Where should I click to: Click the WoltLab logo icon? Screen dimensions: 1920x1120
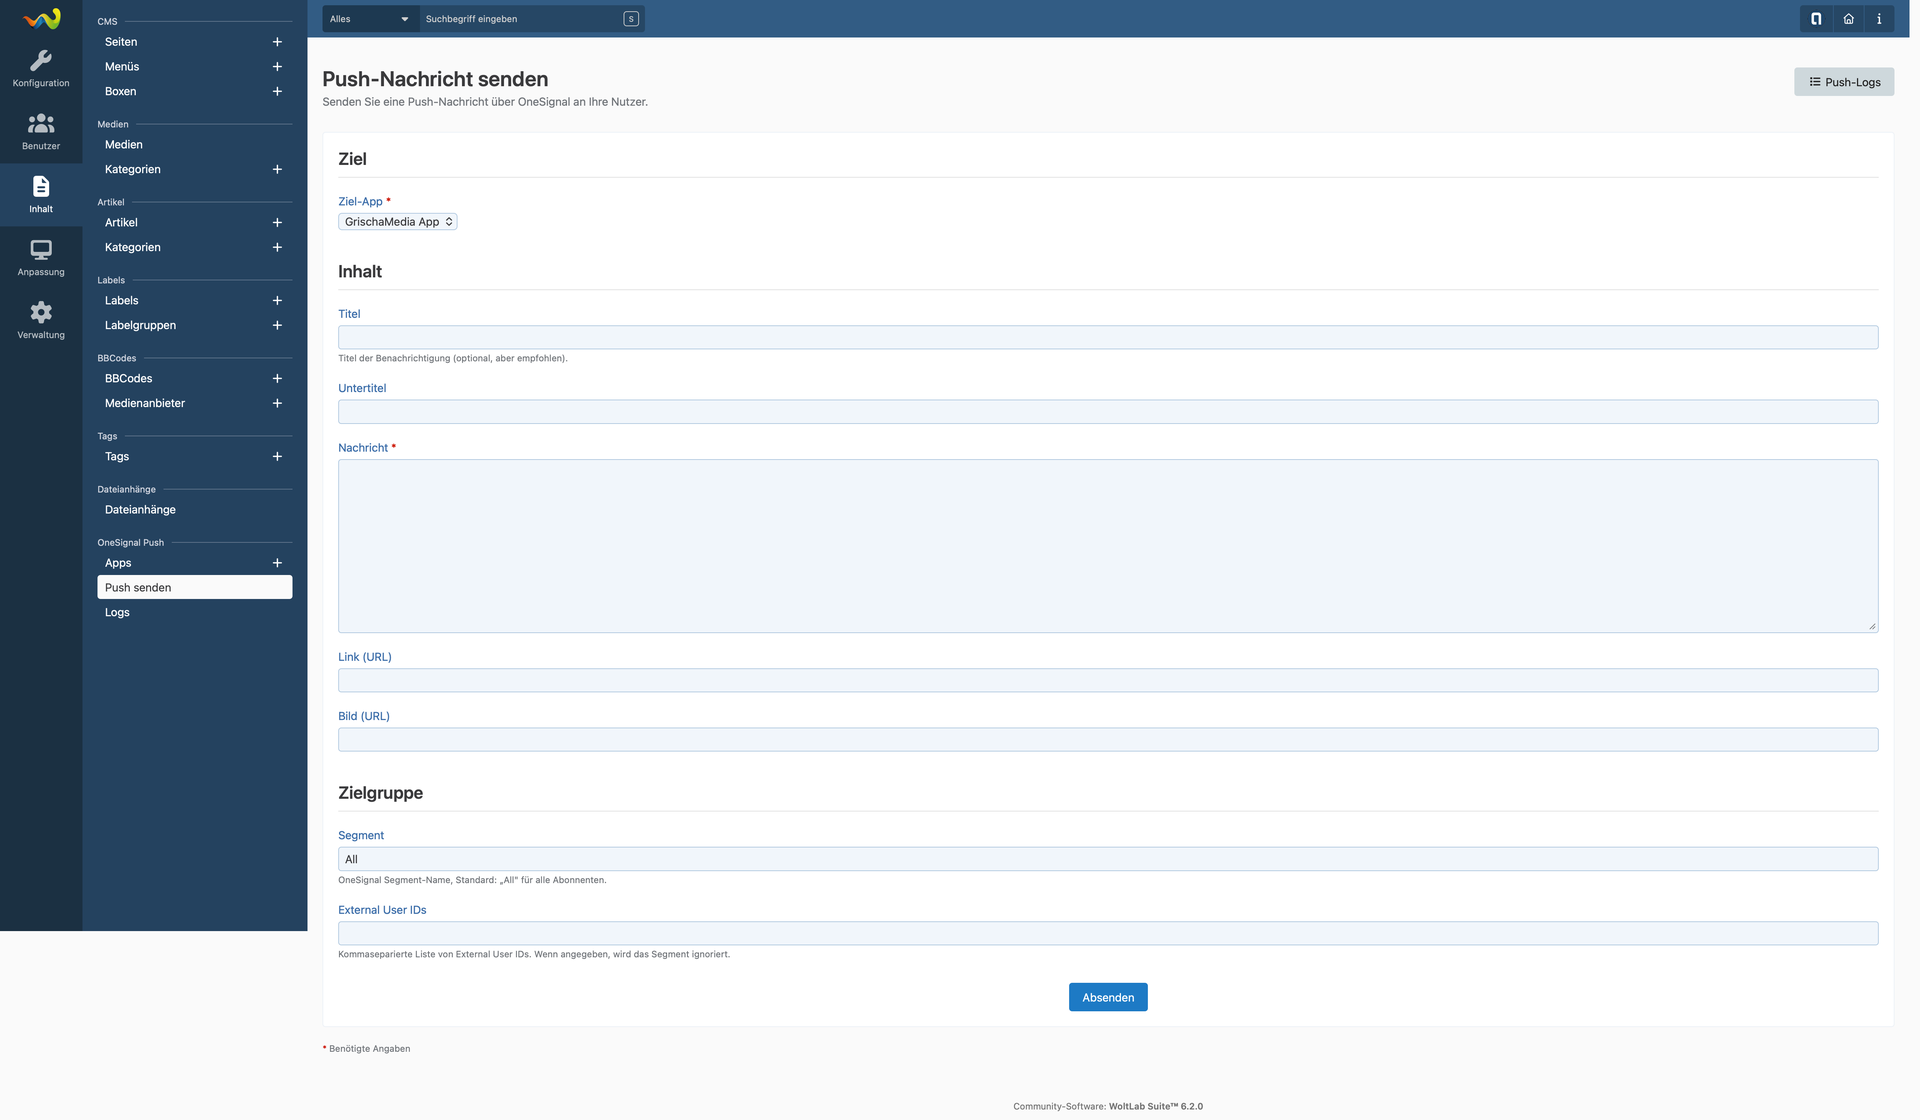pos(41,19)
